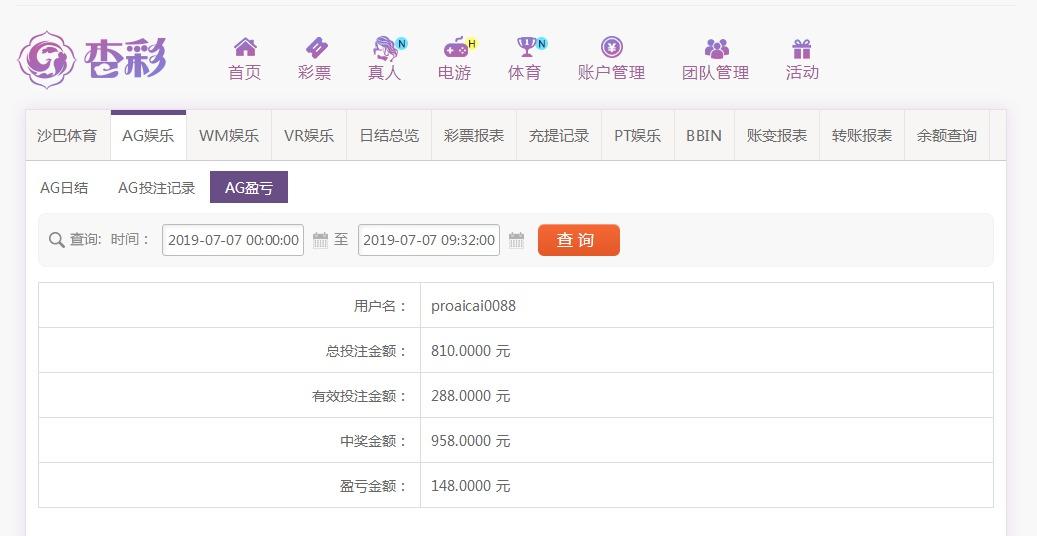Screen dimensions: 1037x536
Task: Switch to the 余额查询 tab
Action: [x=946, y=136]
